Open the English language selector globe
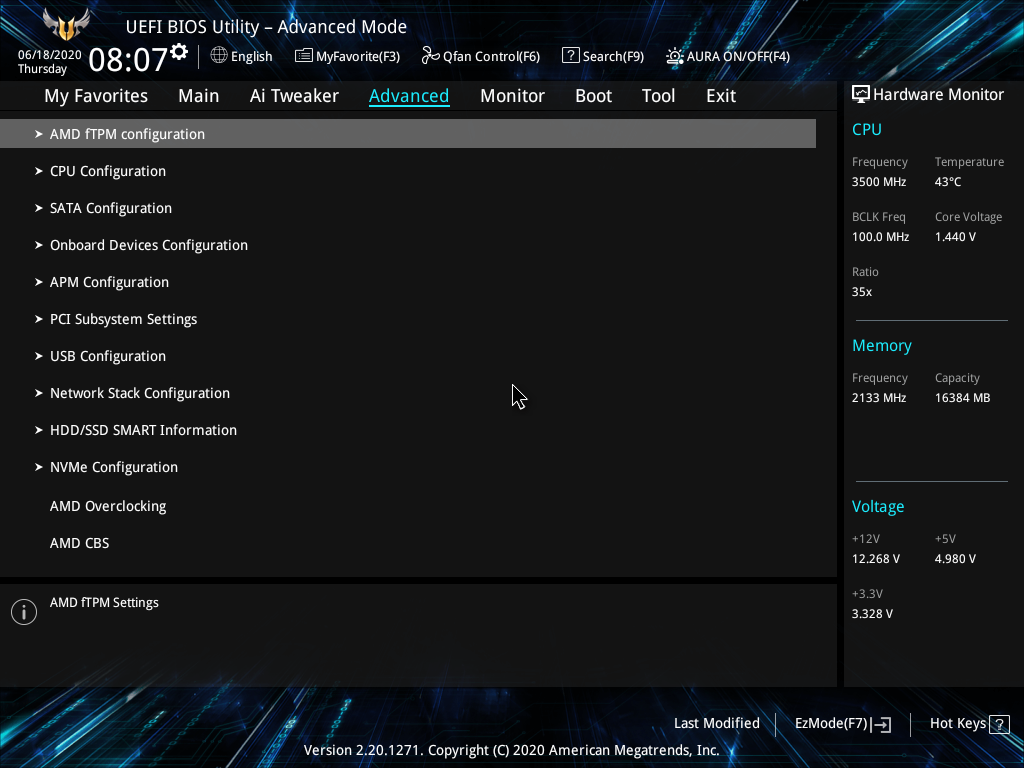 217,57
